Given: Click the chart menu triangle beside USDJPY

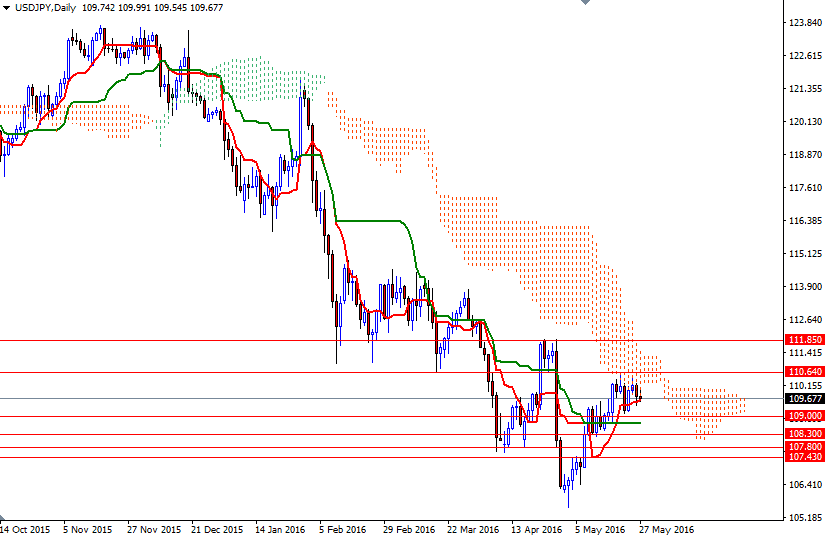Looking at the screenshot, I should point(6,8).
